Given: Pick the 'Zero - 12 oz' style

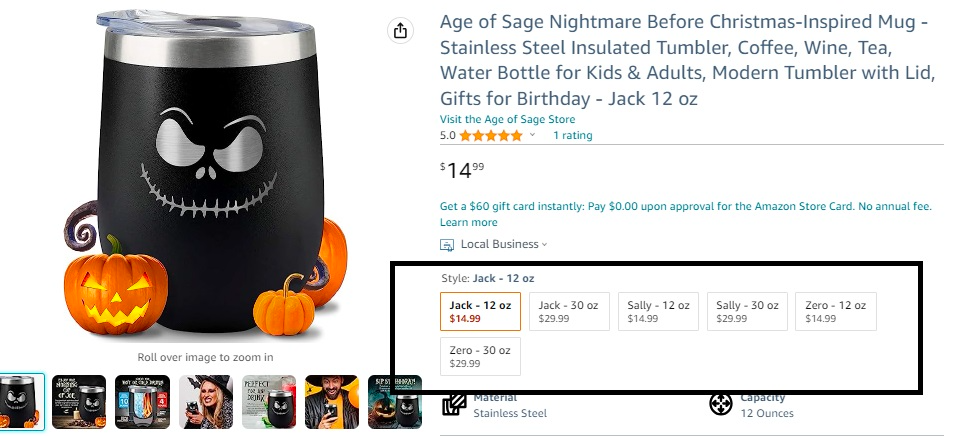Looking at the screenshot, I should pos(836,311).
